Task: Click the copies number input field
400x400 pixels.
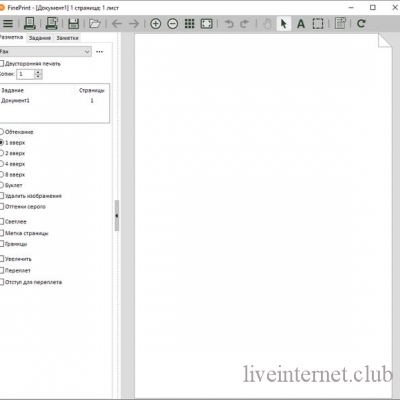Action: [26, 74]
